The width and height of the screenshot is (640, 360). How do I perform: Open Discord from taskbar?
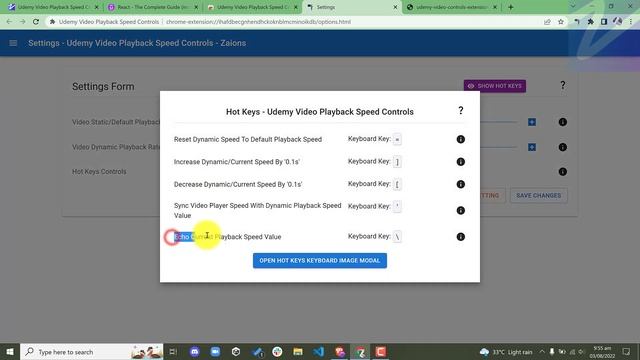194,351
